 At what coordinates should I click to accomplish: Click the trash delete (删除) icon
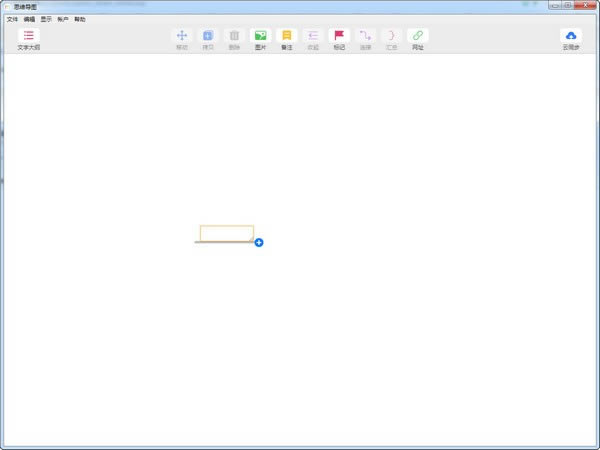234,36
